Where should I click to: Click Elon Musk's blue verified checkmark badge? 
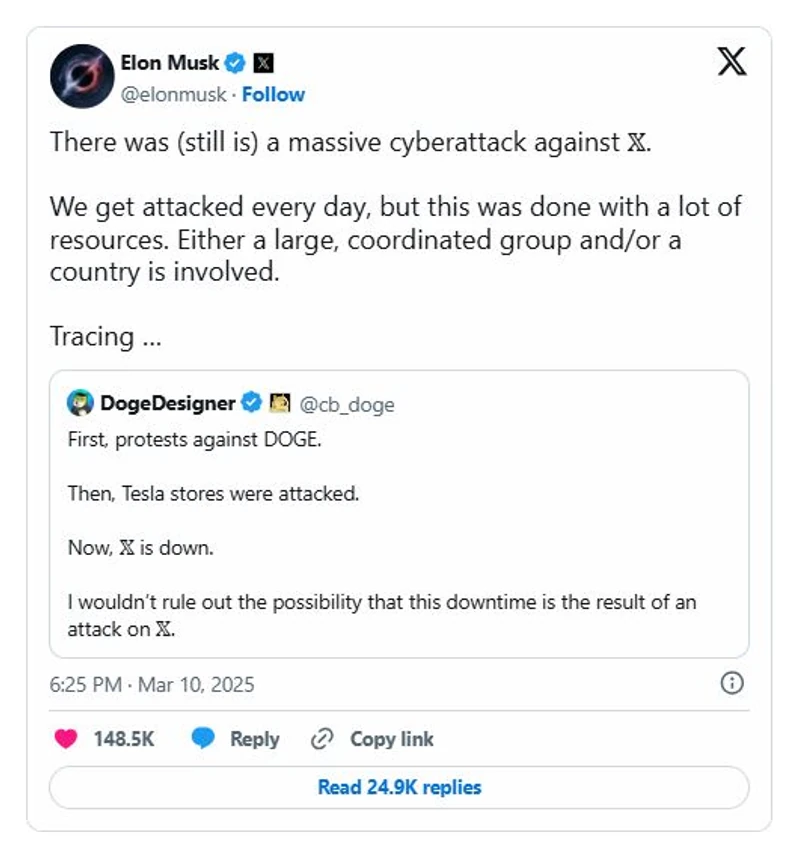point(233,62)
